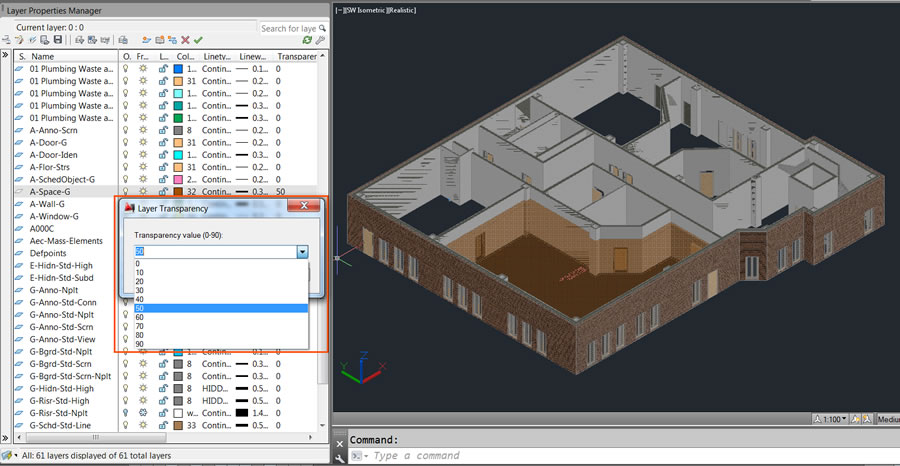Screen dimensions: 900x466
Task: Select transparency value 80 from list
Action: point(222,335)
